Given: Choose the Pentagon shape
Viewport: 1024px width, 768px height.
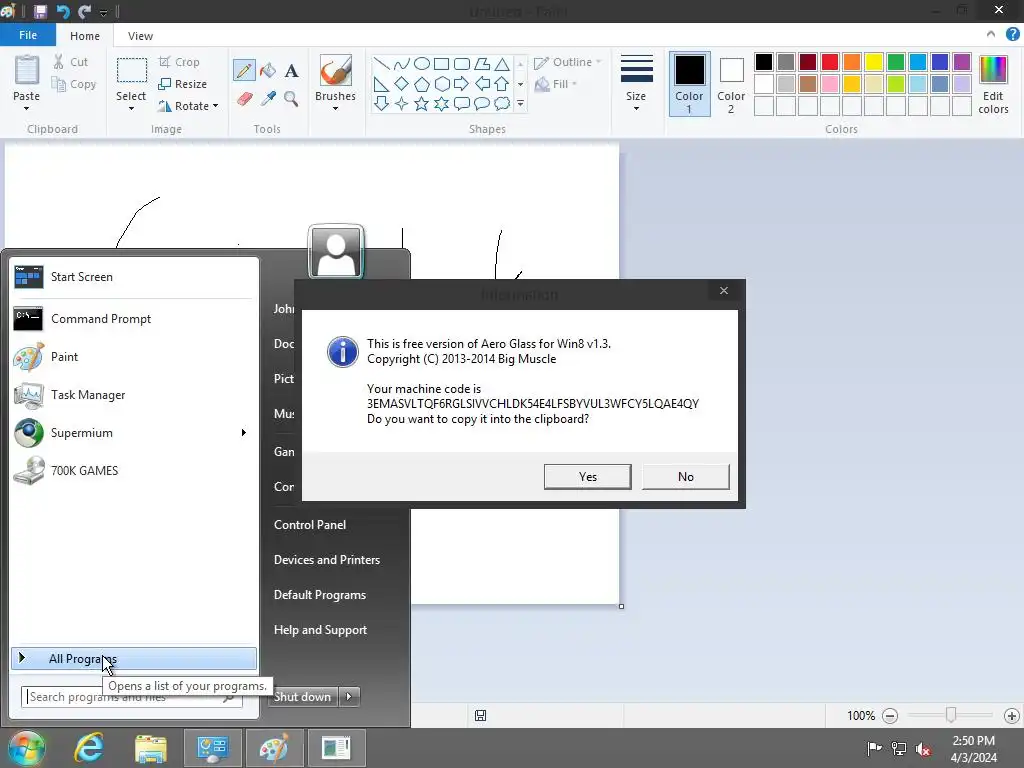Looking at the screenshot, I should pos(422,84).
